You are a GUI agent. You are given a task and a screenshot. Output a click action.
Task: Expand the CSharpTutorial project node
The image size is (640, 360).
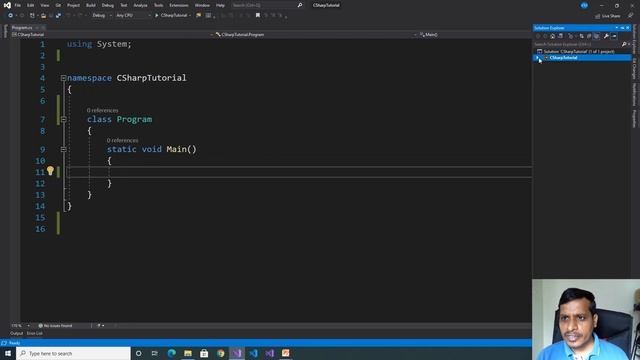537,58
